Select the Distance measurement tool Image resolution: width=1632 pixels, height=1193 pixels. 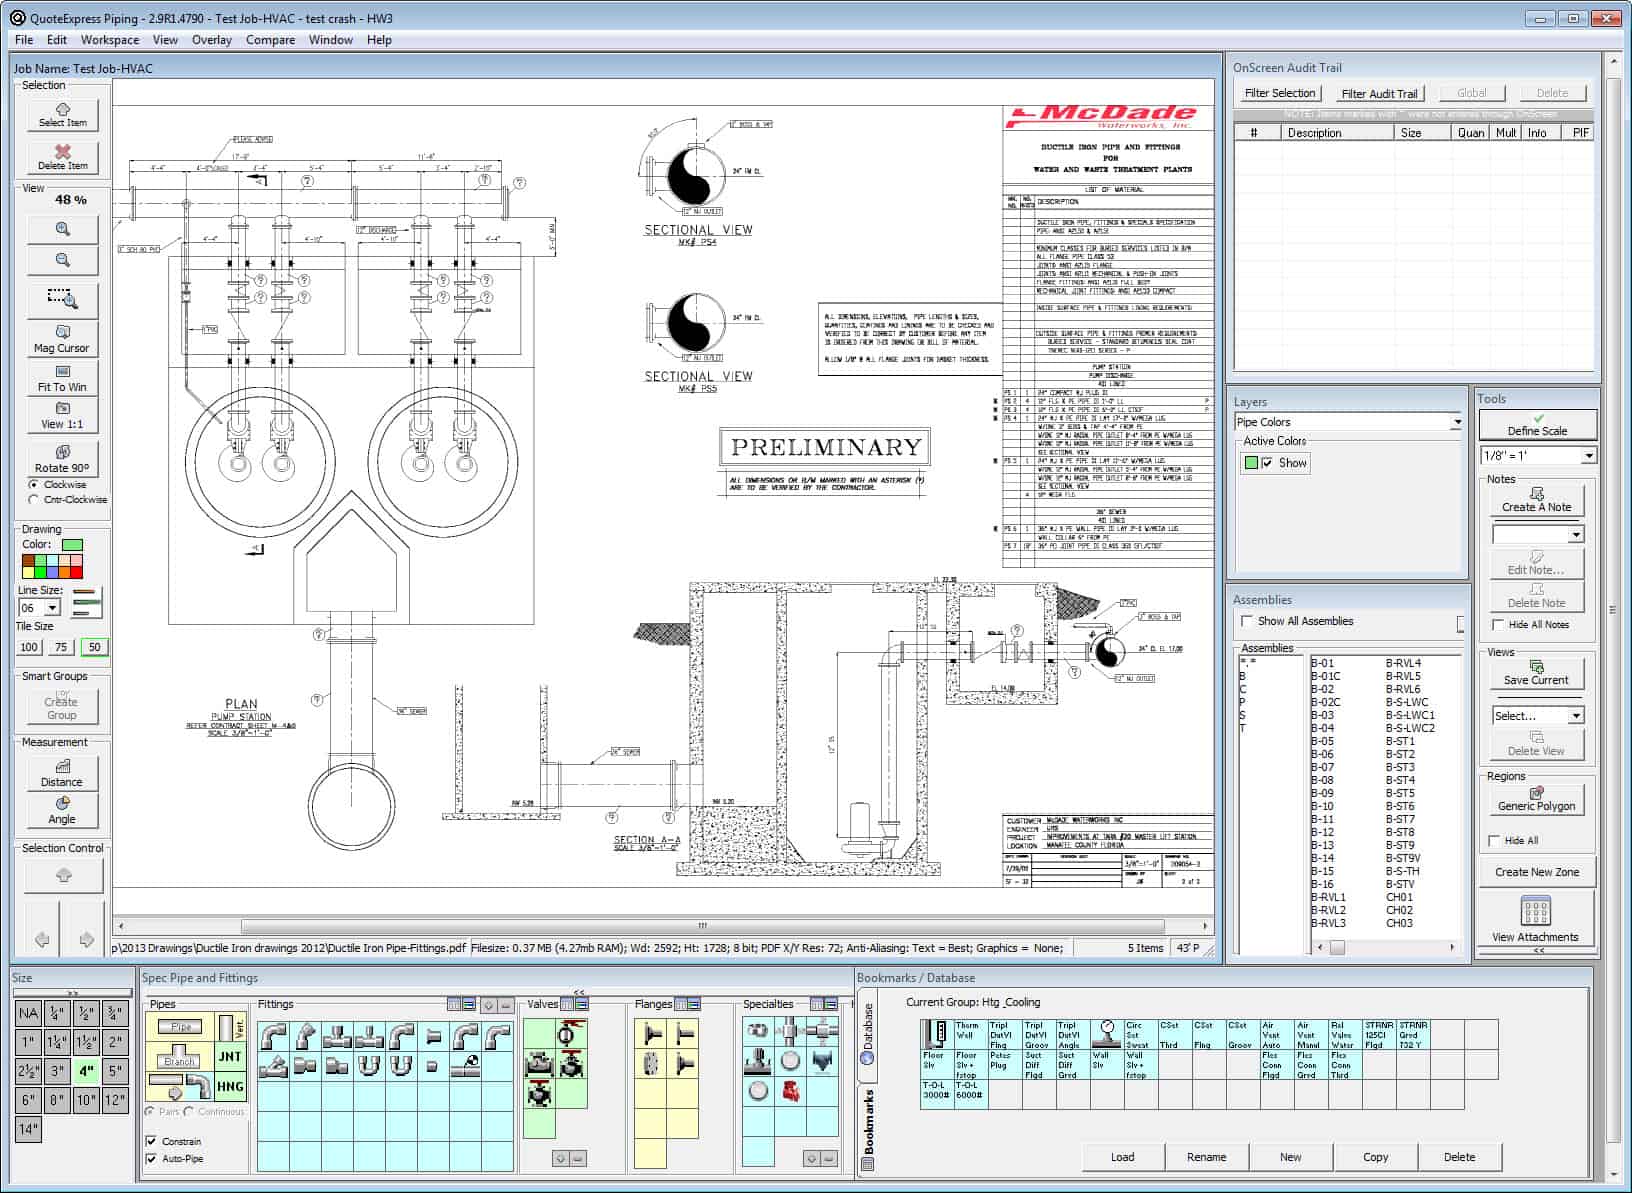tap(62, 773)
